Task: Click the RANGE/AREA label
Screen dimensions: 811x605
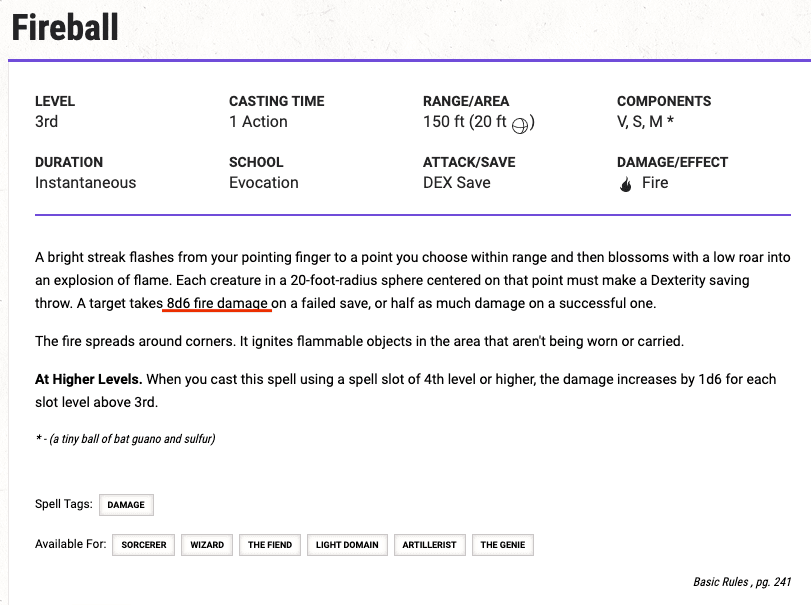Action: [x=466, y=101]
